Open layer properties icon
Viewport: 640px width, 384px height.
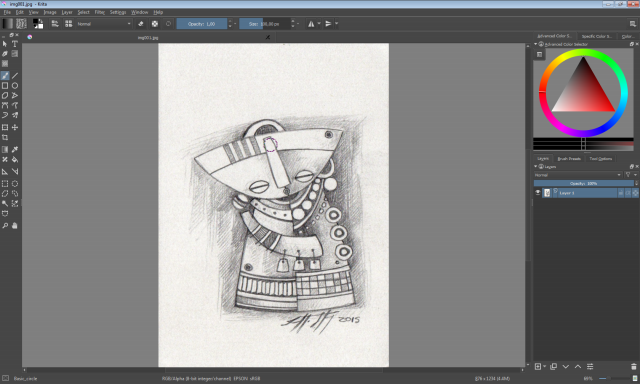coord(590,366)
